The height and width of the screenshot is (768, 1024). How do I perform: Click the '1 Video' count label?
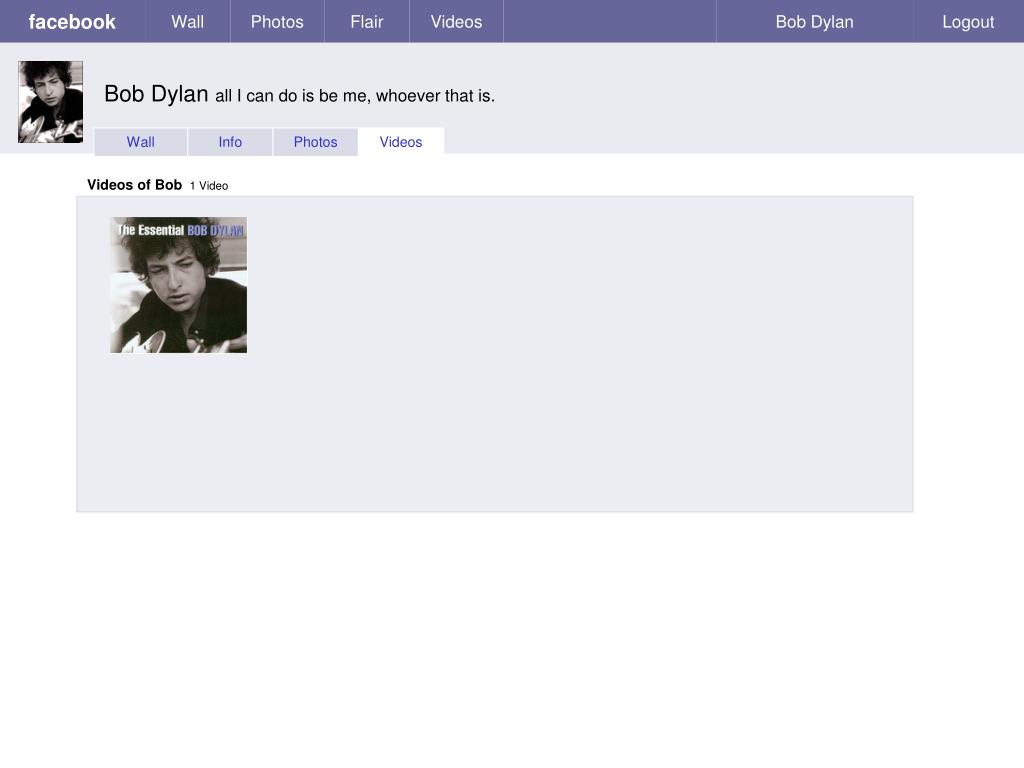(x=209, y=186)
